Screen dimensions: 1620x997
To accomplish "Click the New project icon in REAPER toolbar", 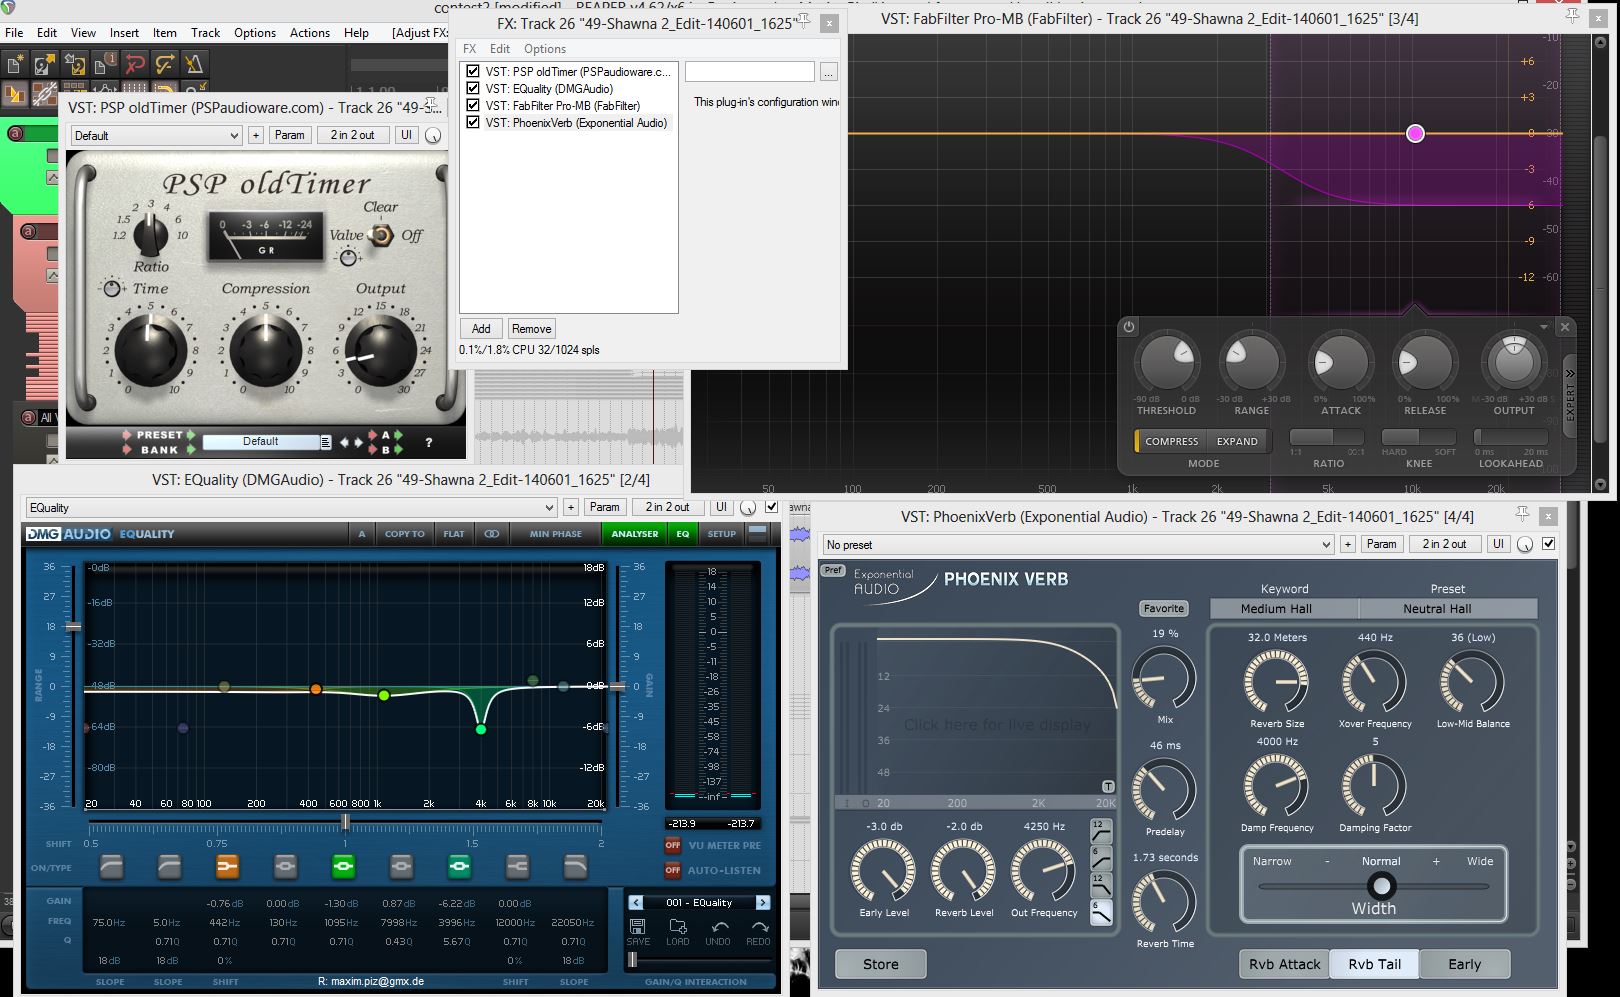I will pyautogui.click(x=15, y=65).
